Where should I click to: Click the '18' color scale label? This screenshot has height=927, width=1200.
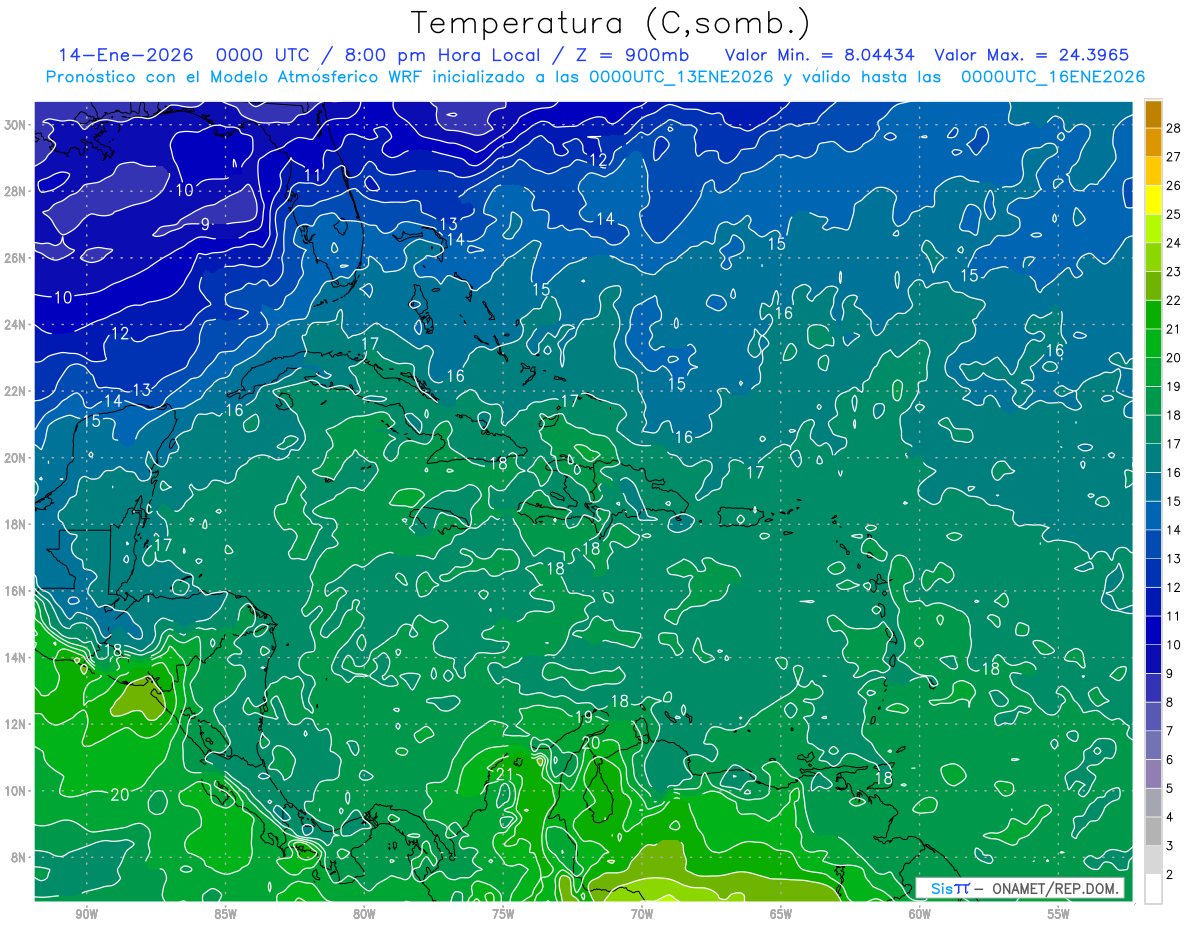click(1174, 415)
